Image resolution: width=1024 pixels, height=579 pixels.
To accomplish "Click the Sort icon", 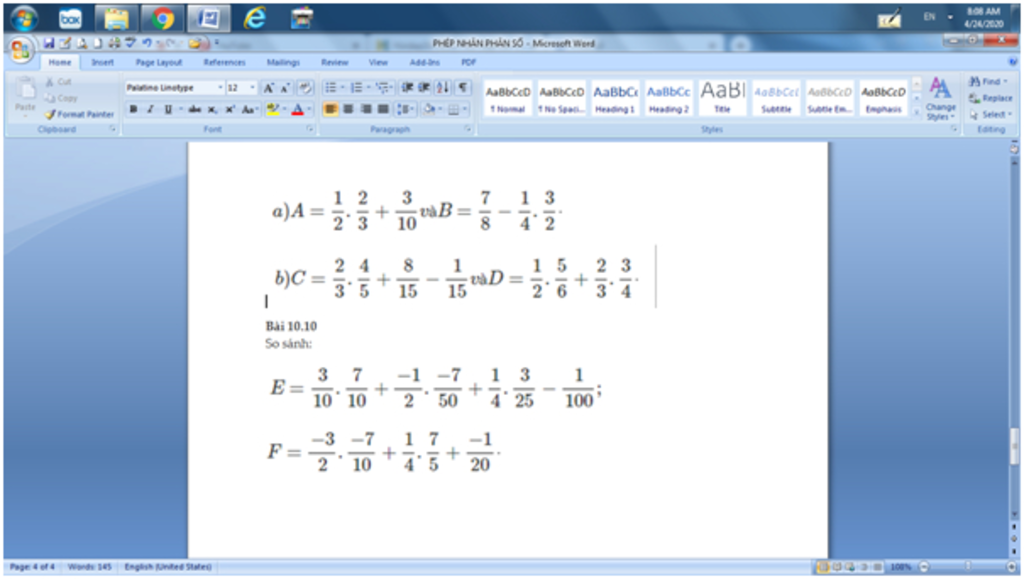I will pos(443,87).
